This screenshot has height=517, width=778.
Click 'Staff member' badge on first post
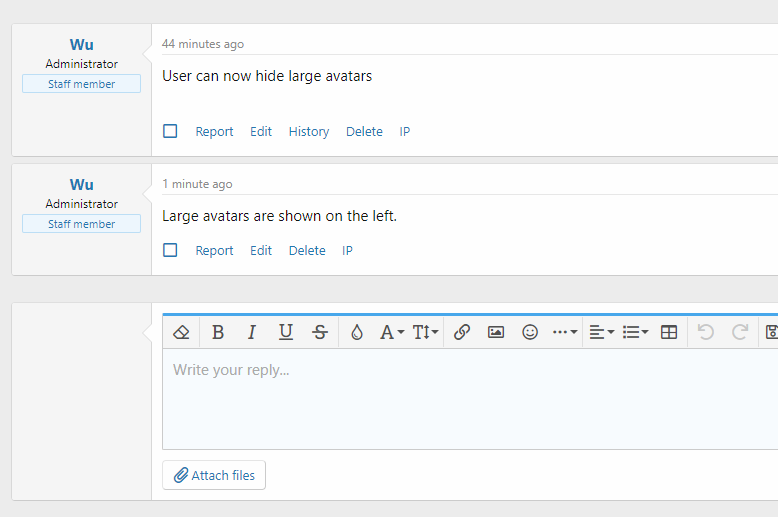point(81,84)
